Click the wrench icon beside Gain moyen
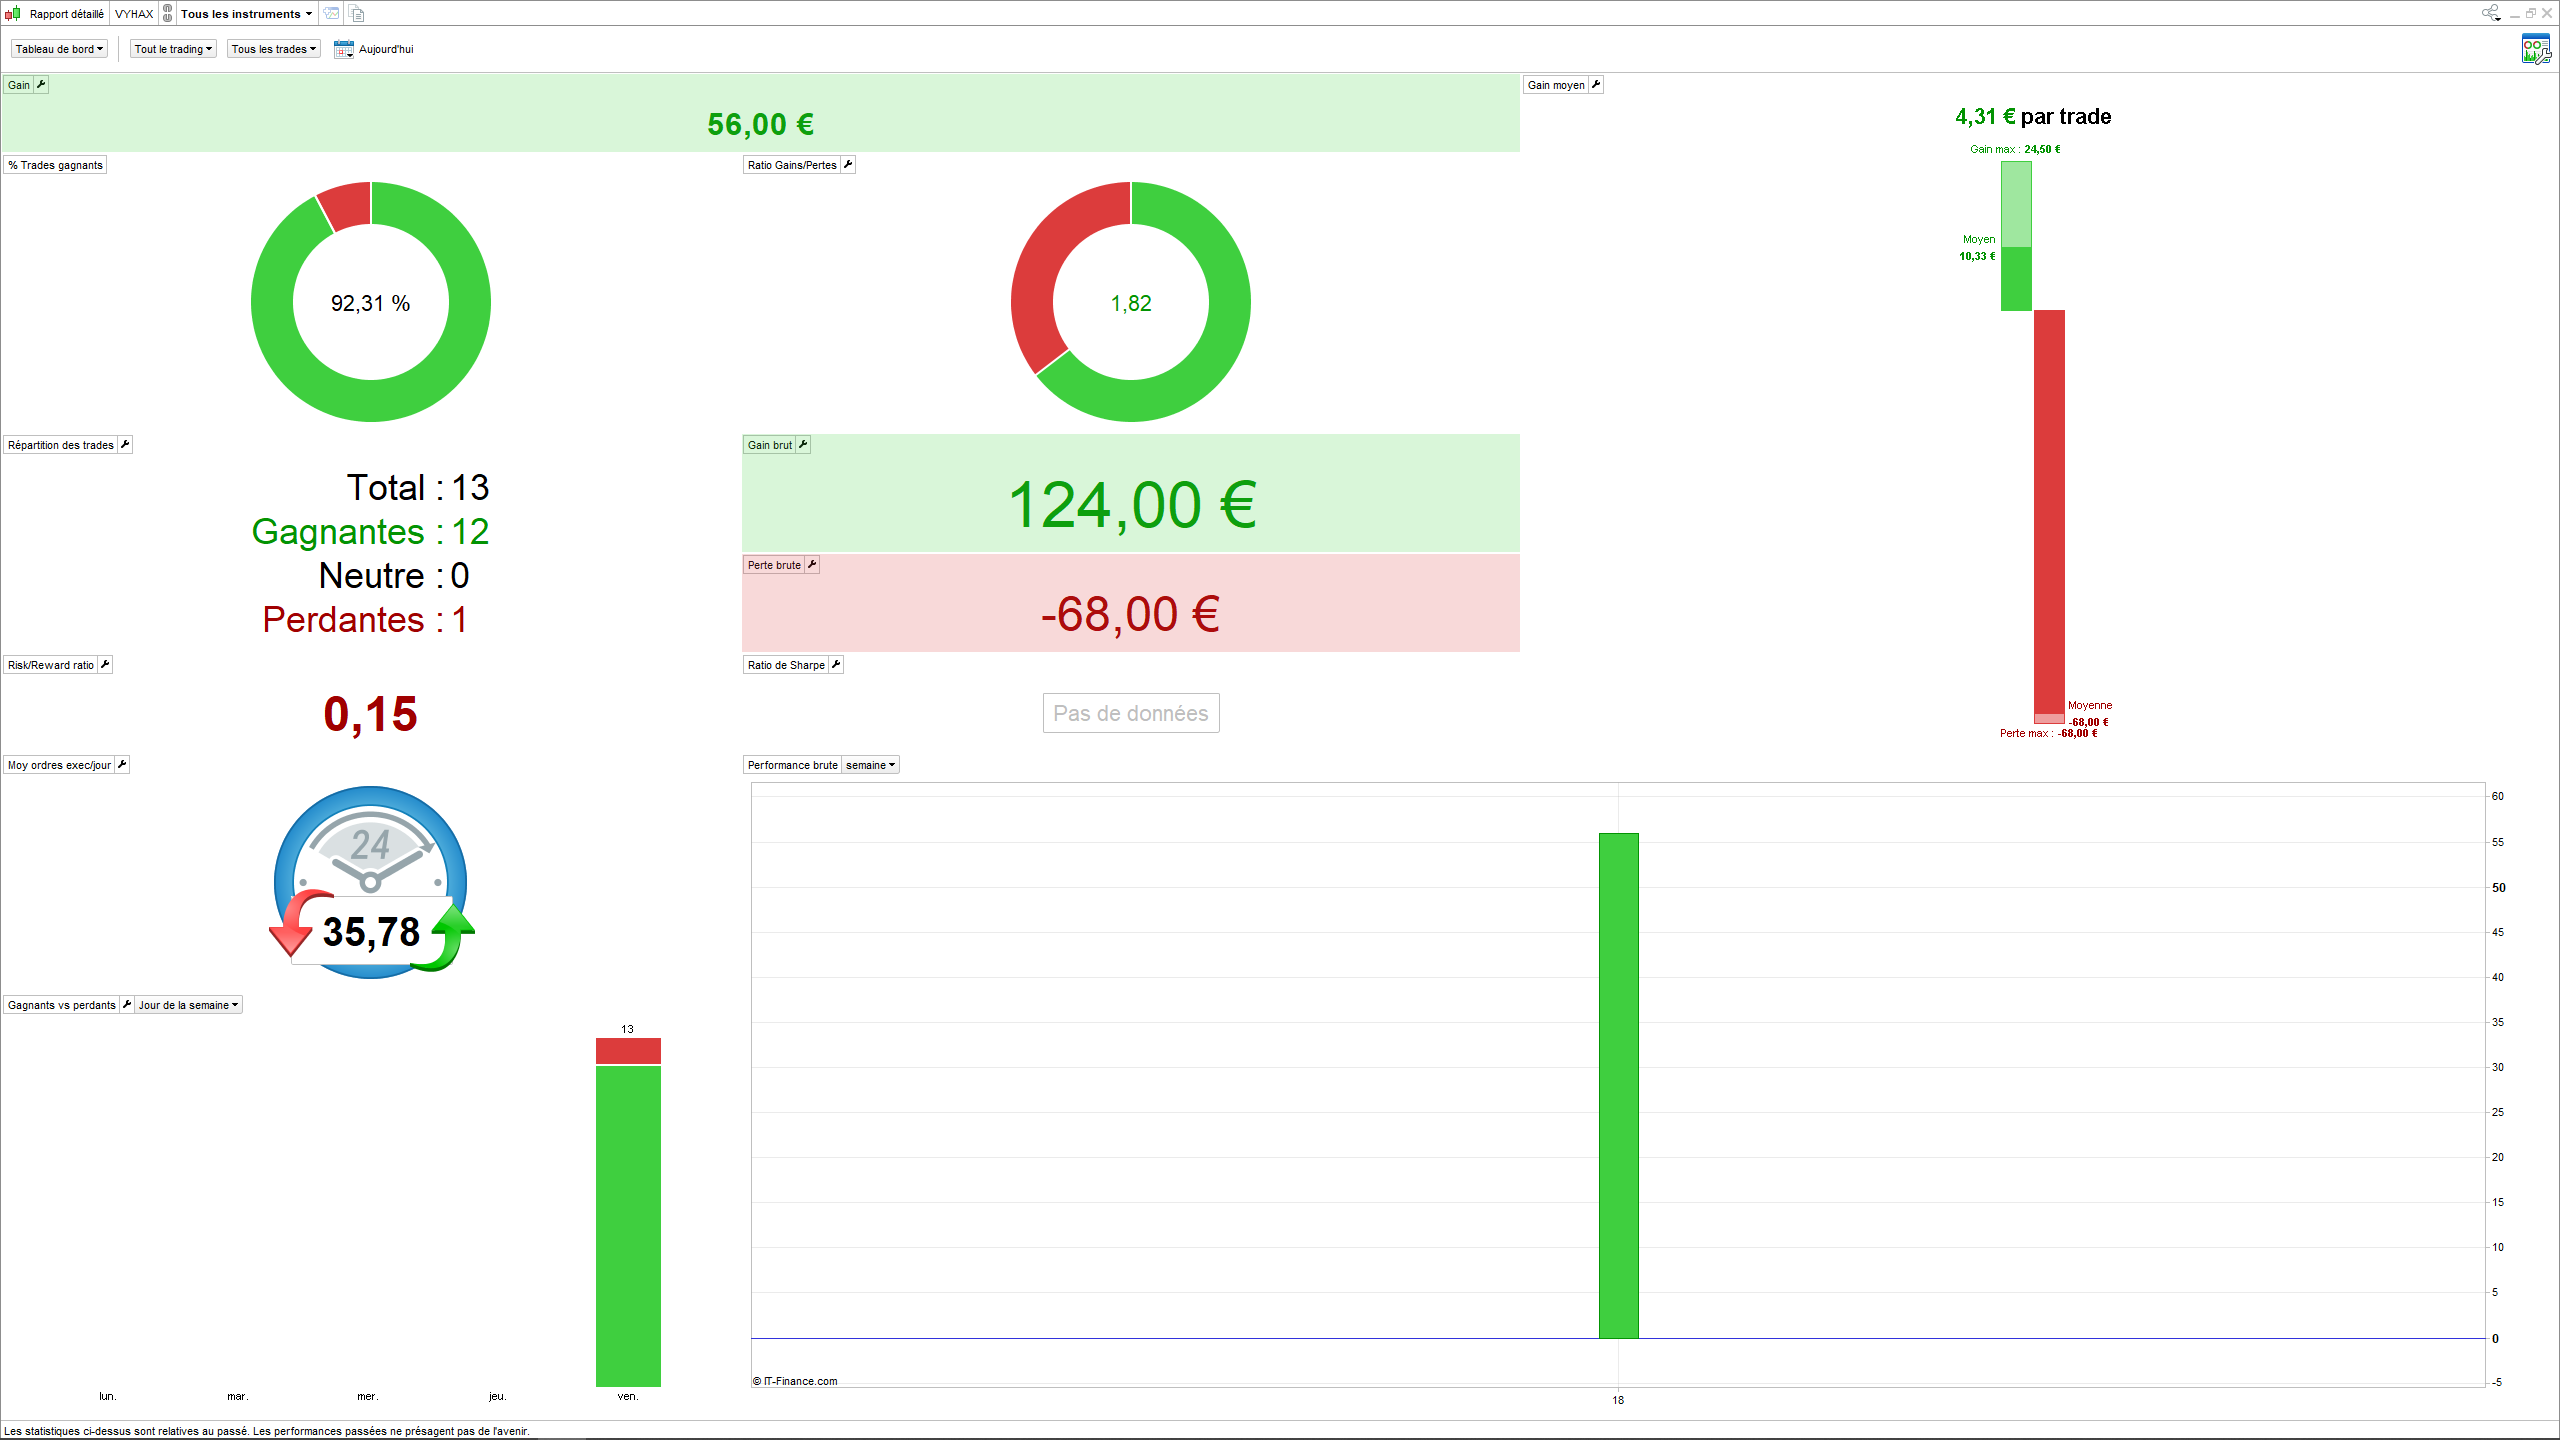The width and height of the screenshot is (2560, 1440). click(x=1596, y=85)
